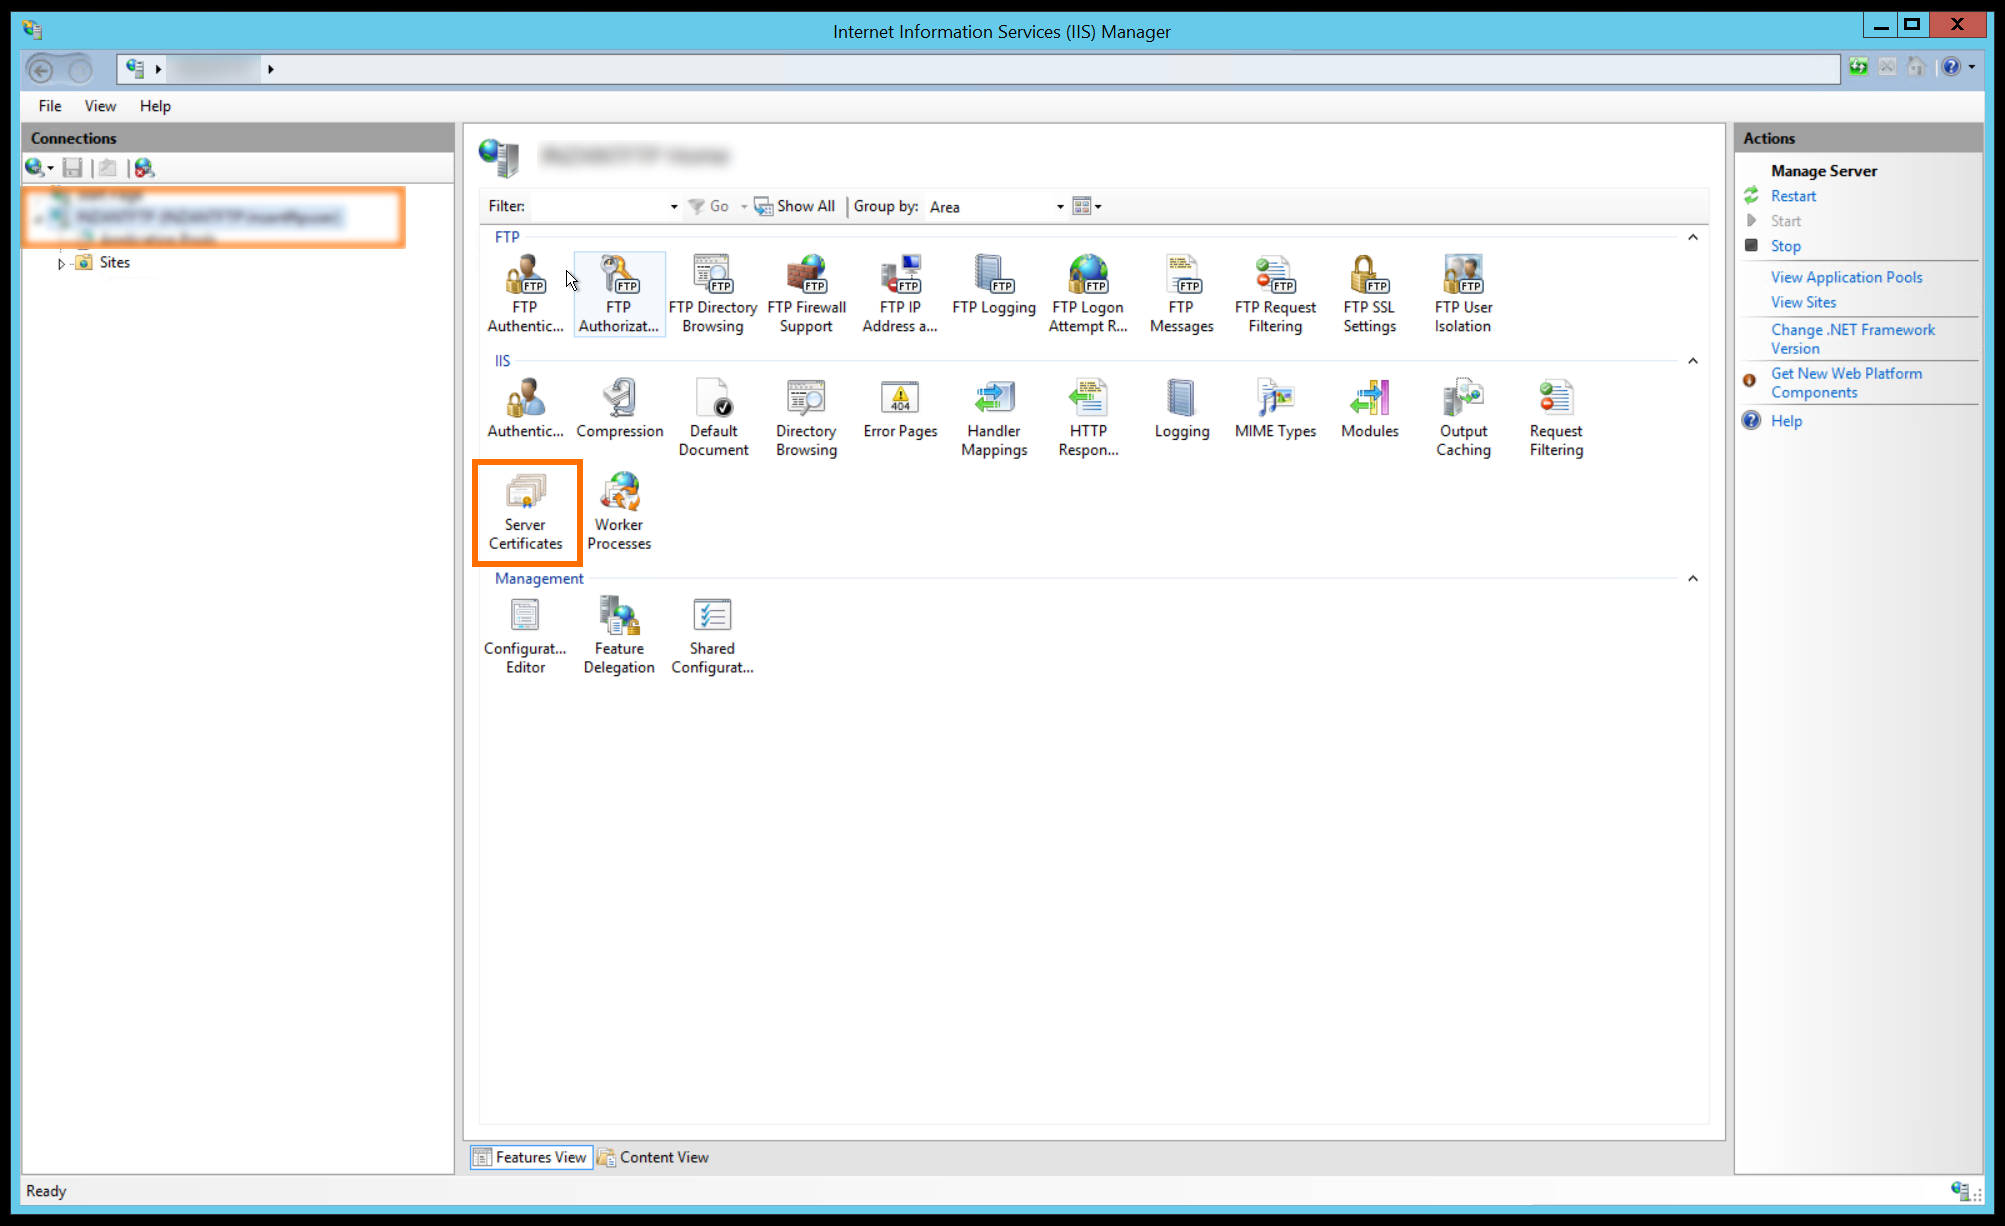Open IIS Request Filtering feature
The height and width of the screenshot is (1226, 2005).
(1556, 418)
